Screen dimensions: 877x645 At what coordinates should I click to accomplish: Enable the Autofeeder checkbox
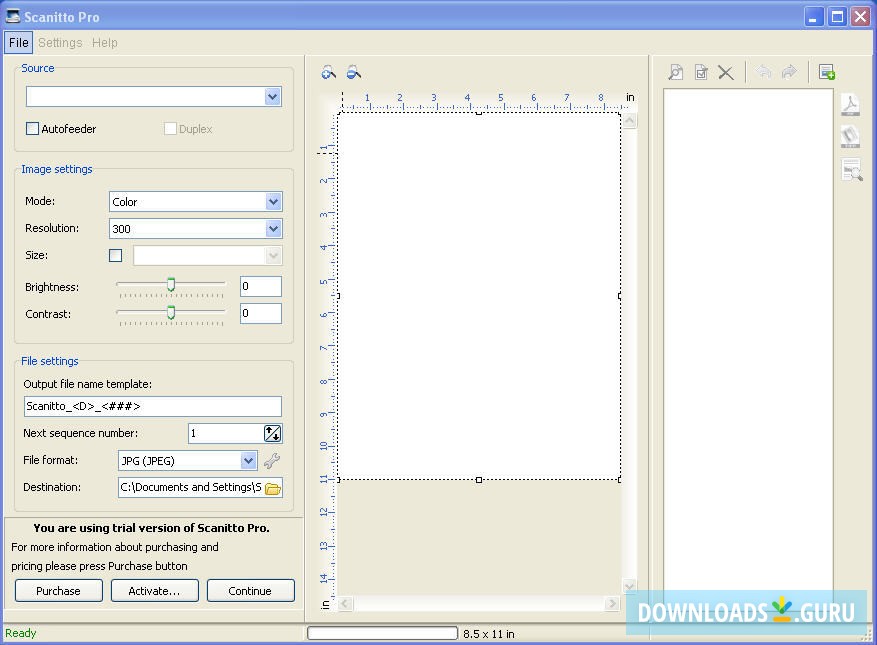[x=32, y=129]
